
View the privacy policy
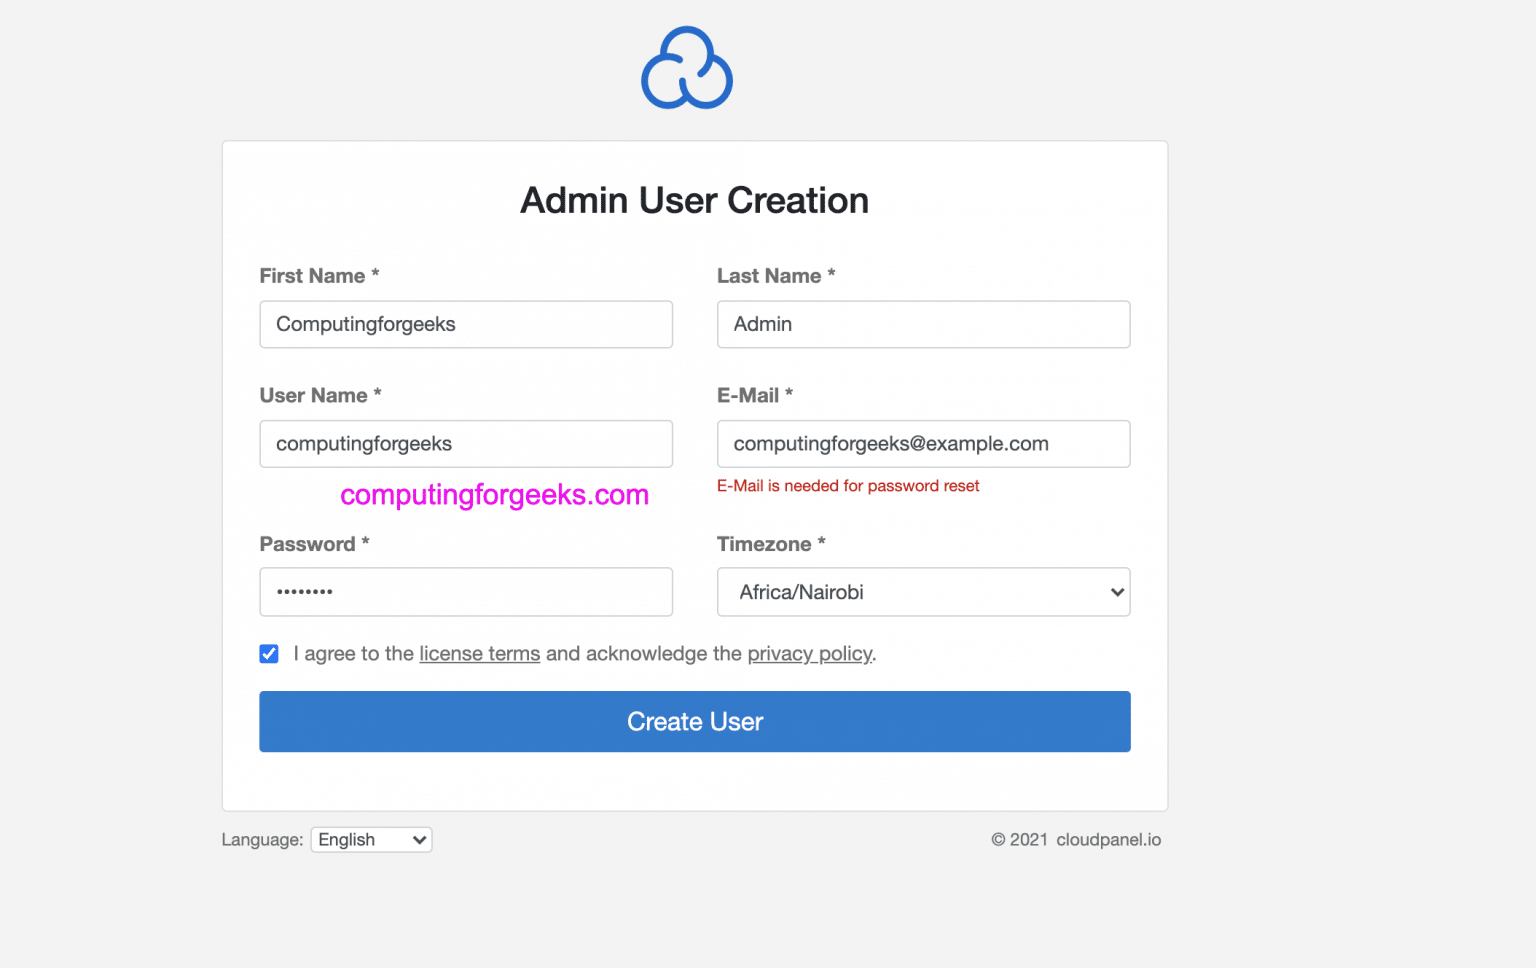(x=810, y=653)
